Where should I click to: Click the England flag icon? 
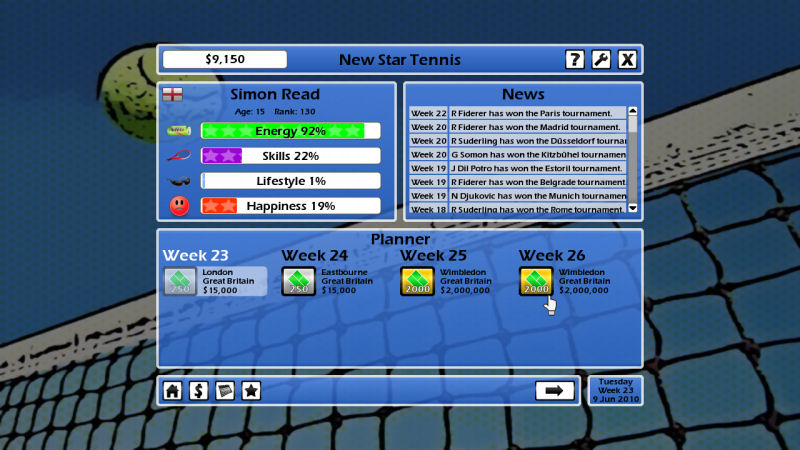click(172, 95)
